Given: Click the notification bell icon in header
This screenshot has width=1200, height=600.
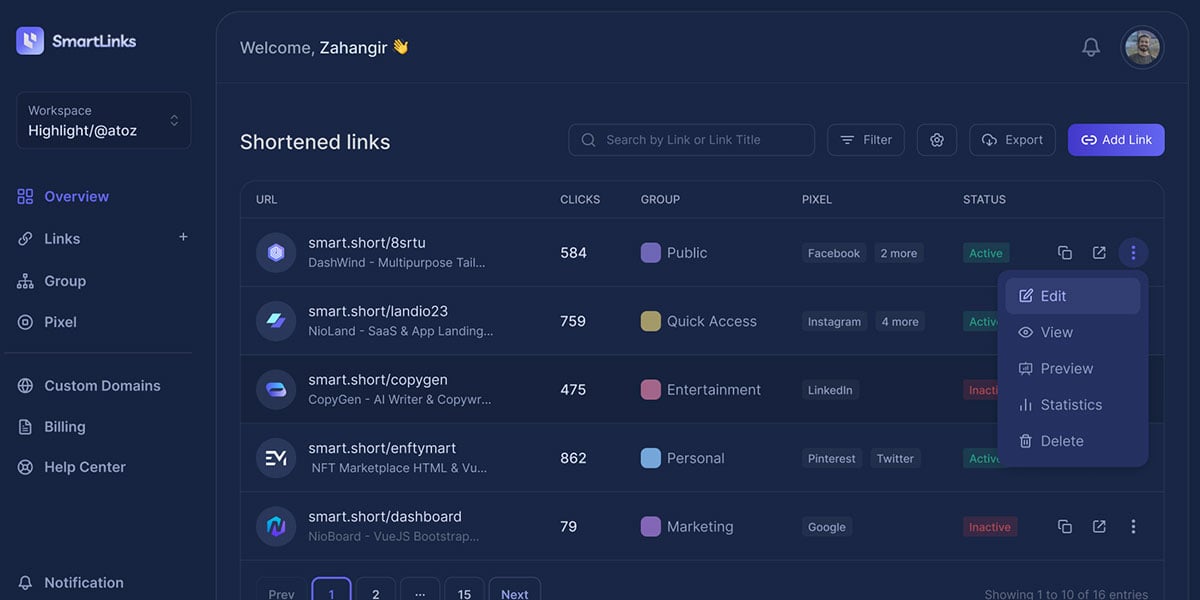Looking at the screenshot, I should [x=1091, y=47].
